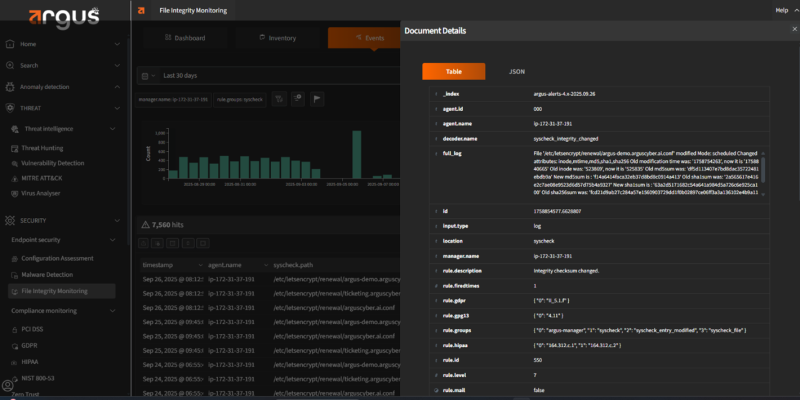This screenshot has height=400, width=800.
Task: Click the Home icon in the sidebar
Action: (x=10, y=44)
